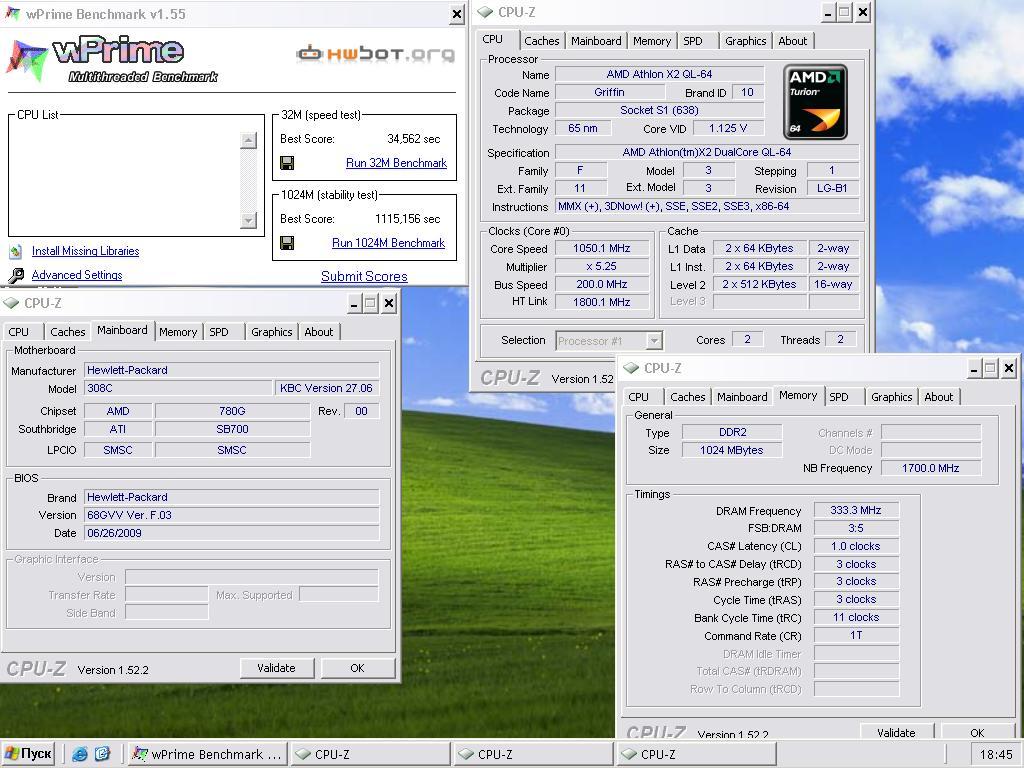The image size is (1024, 768).
Task: Click Validate in Memory CPU-Z window
Action: click(896, 732)
